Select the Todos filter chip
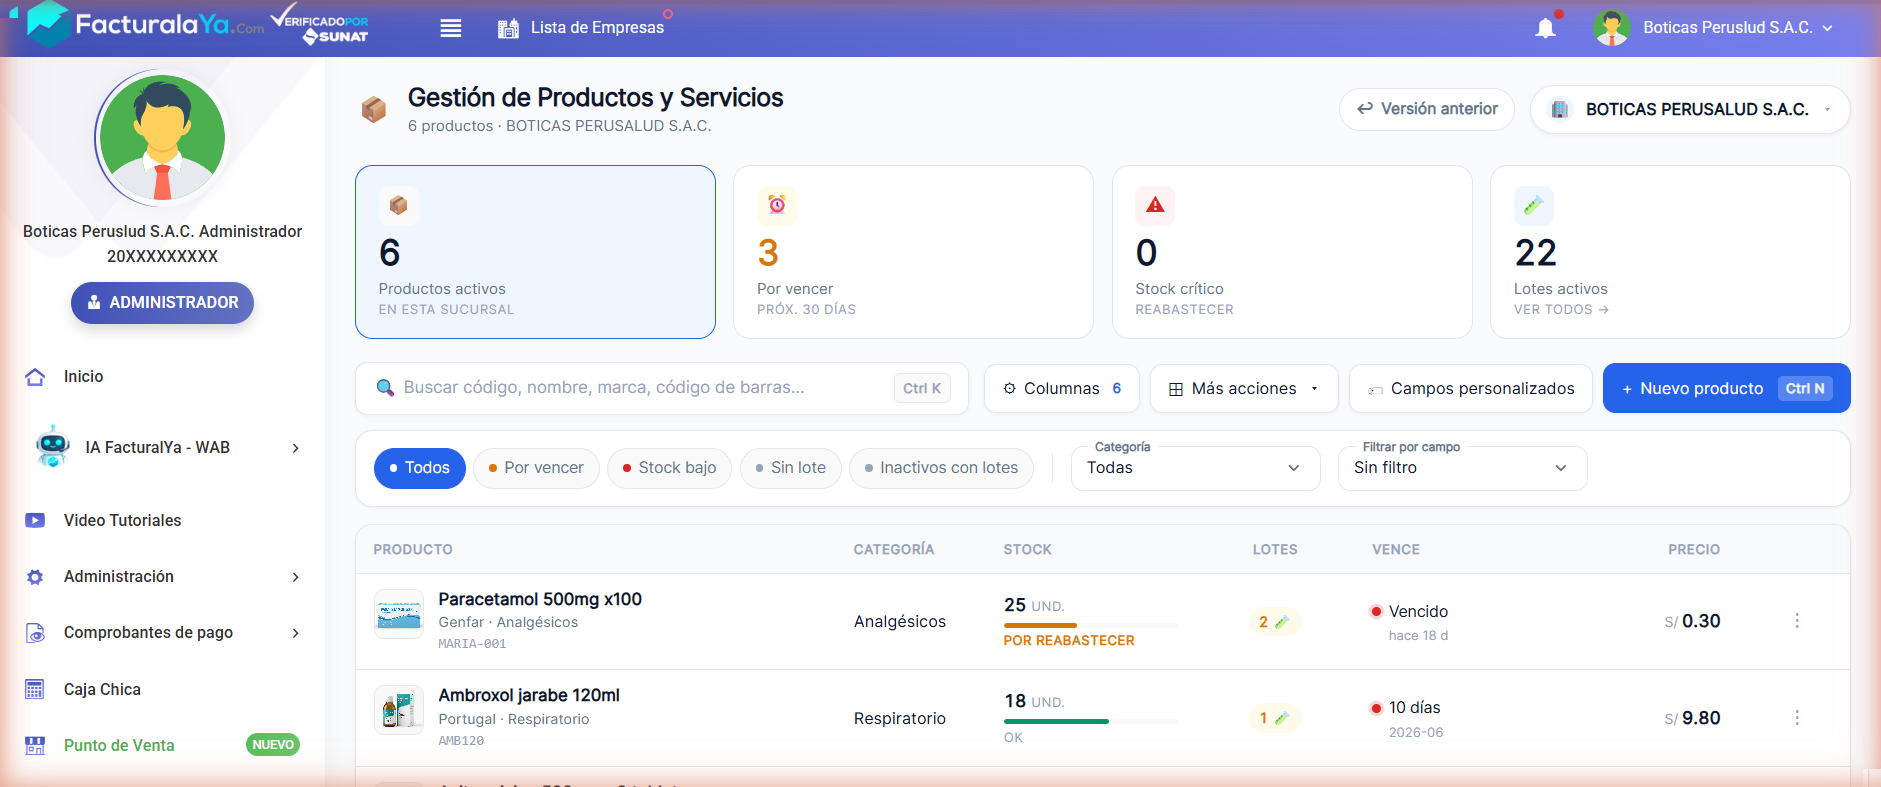The image size is (1881, 787). [x=420, y=468]
